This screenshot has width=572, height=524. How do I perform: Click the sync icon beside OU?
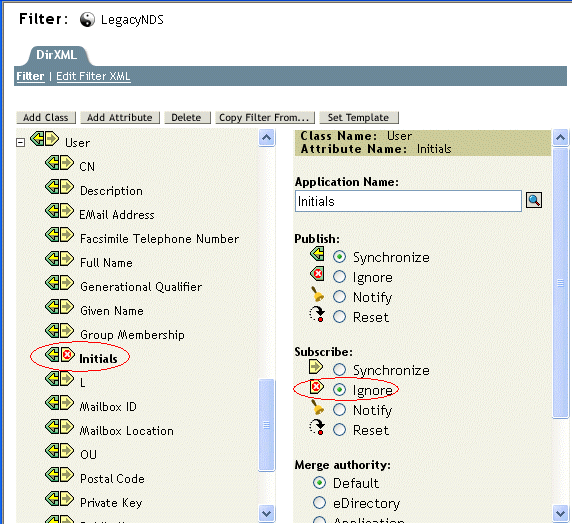point(59,451)
